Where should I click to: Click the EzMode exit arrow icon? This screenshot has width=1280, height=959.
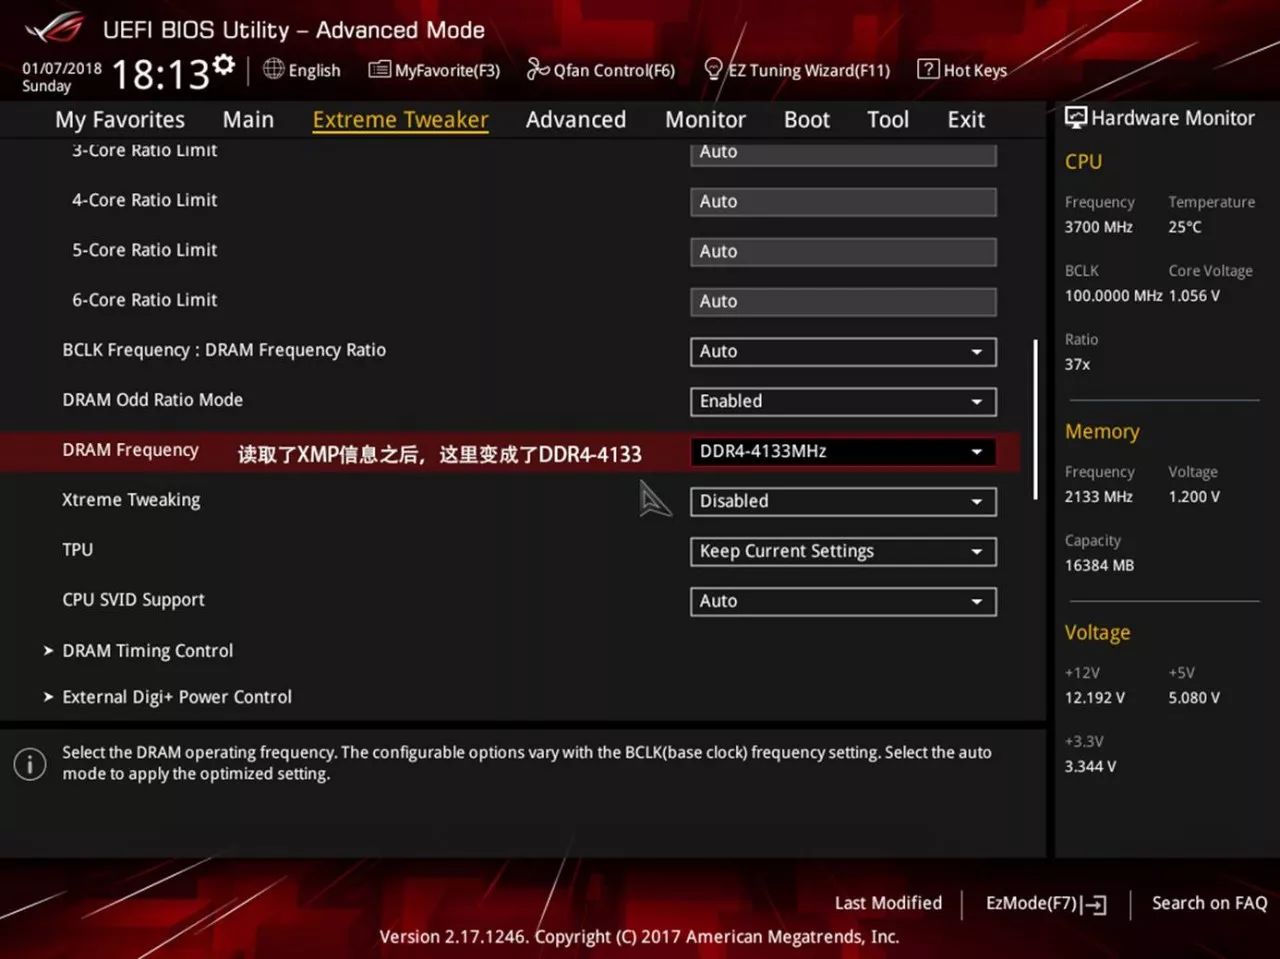click(1095, 905)
